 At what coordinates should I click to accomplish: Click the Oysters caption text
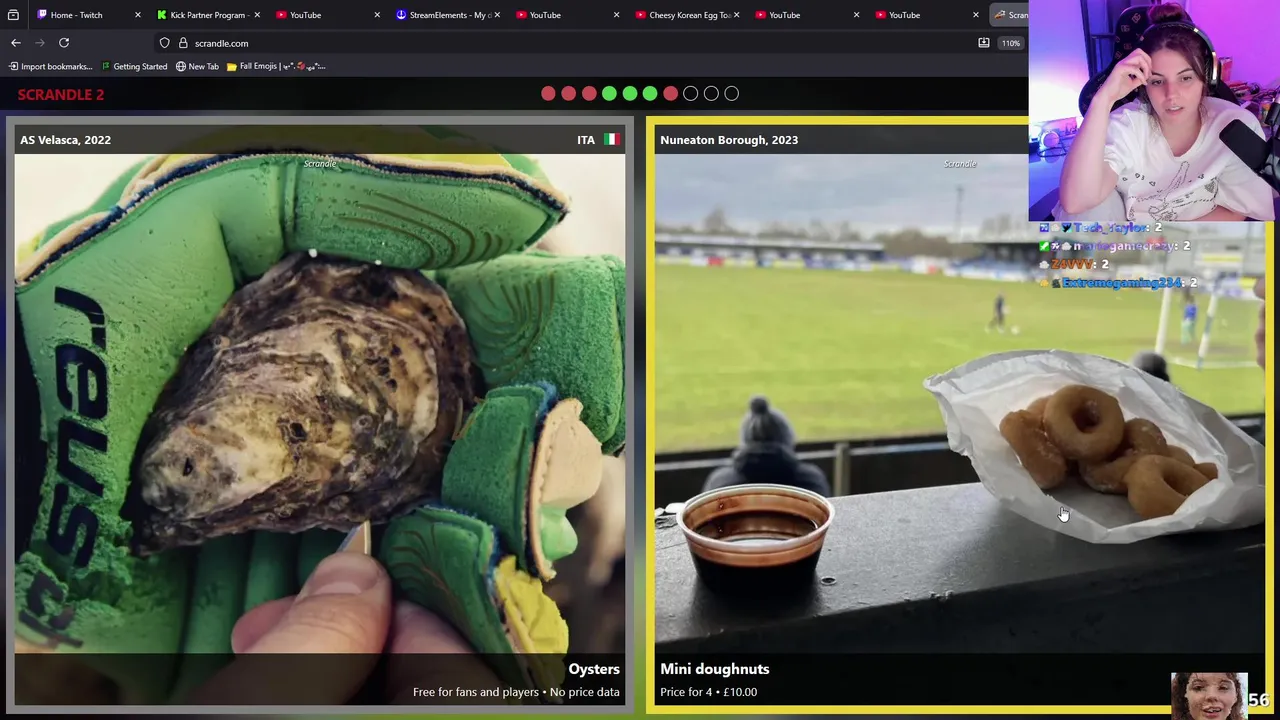[x=594, y=669]
